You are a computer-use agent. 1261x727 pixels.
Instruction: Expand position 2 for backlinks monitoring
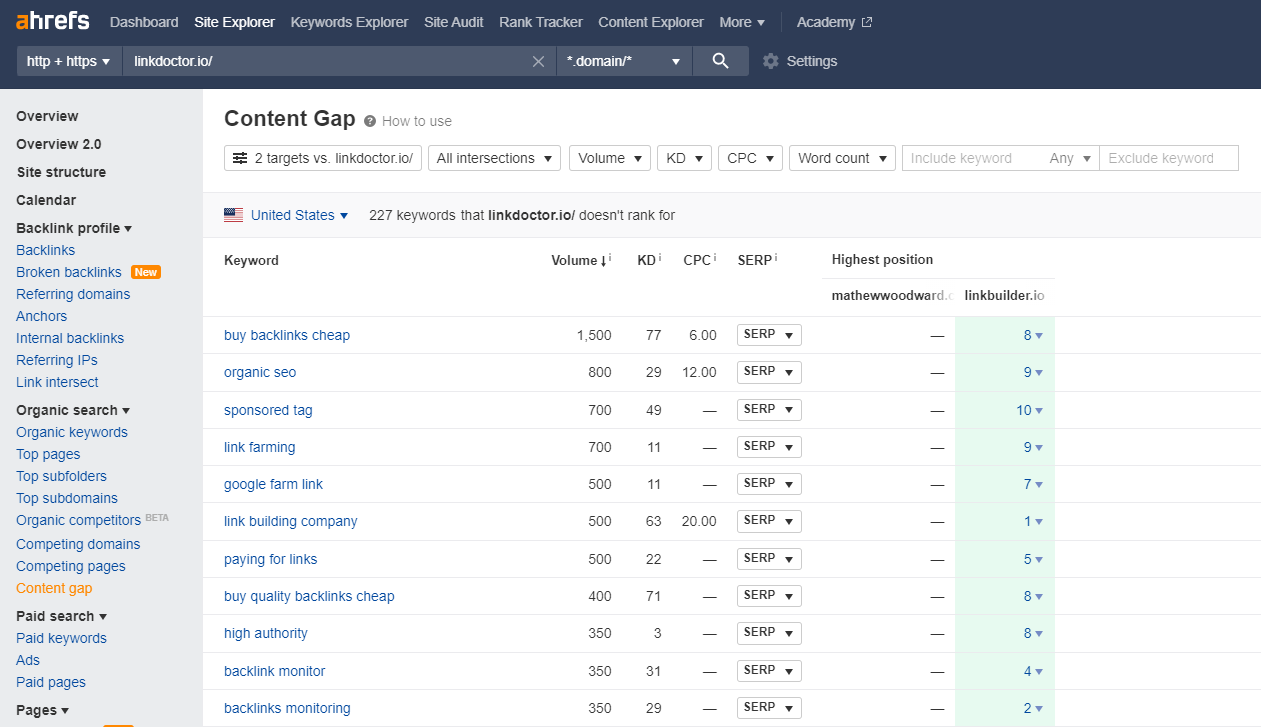pos(1033,708)
